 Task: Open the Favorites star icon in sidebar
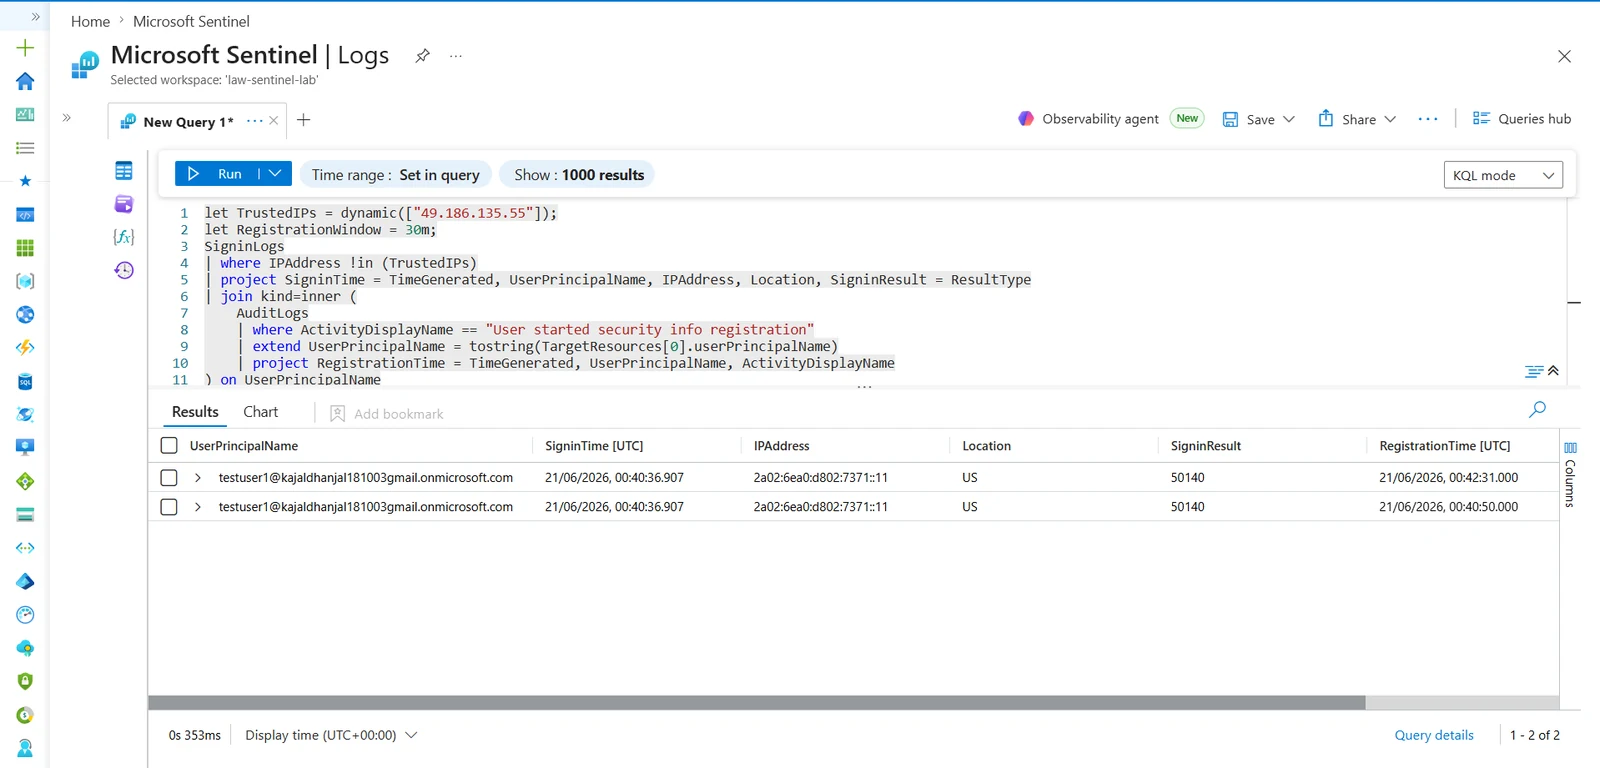point(25,181)
